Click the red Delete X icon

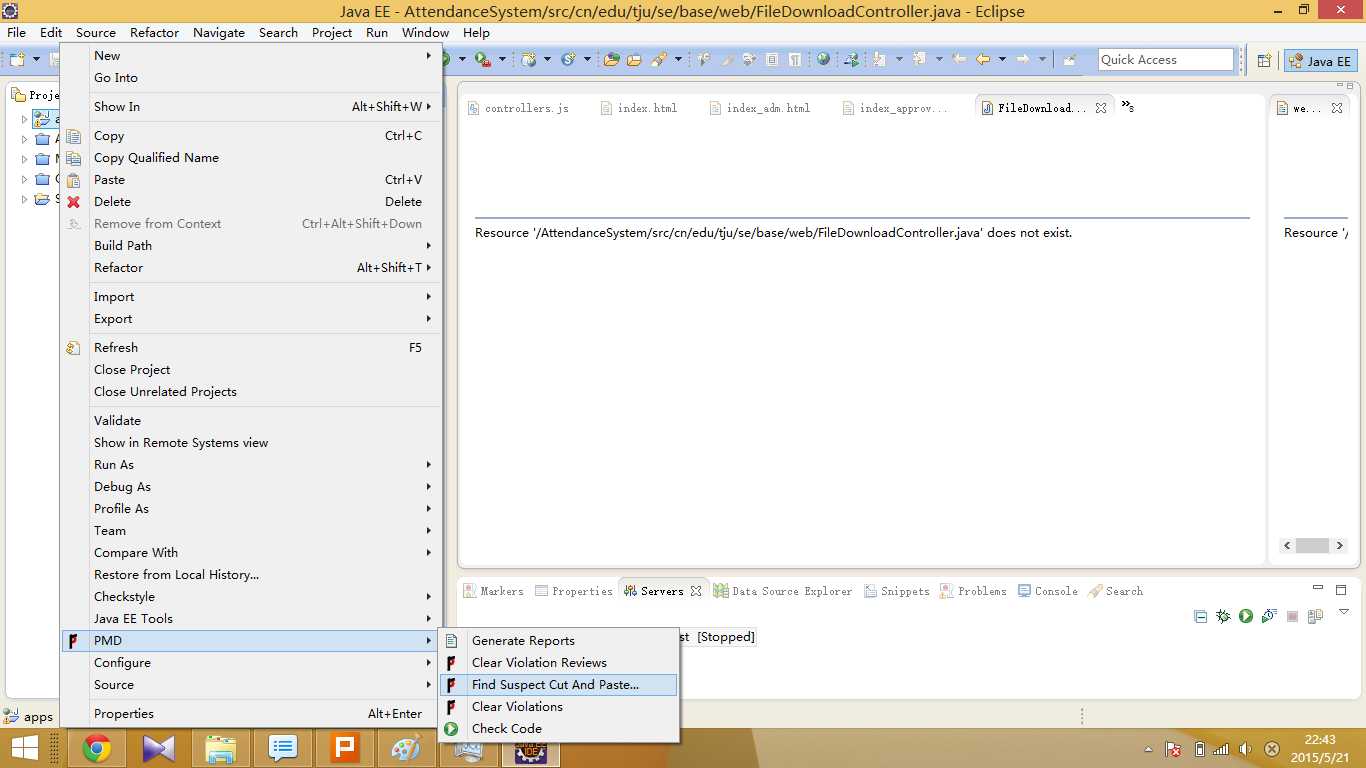click(x=73, y=202)
